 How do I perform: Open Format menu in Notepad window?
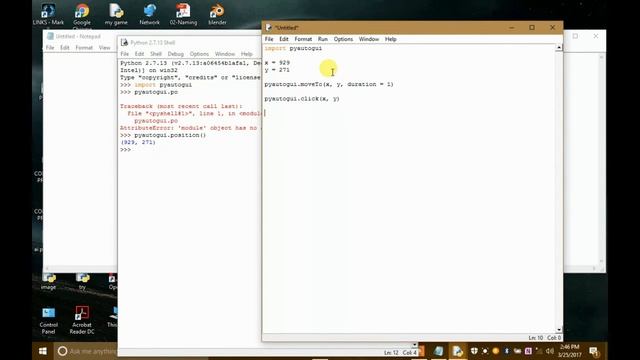(x=84, y=48)
